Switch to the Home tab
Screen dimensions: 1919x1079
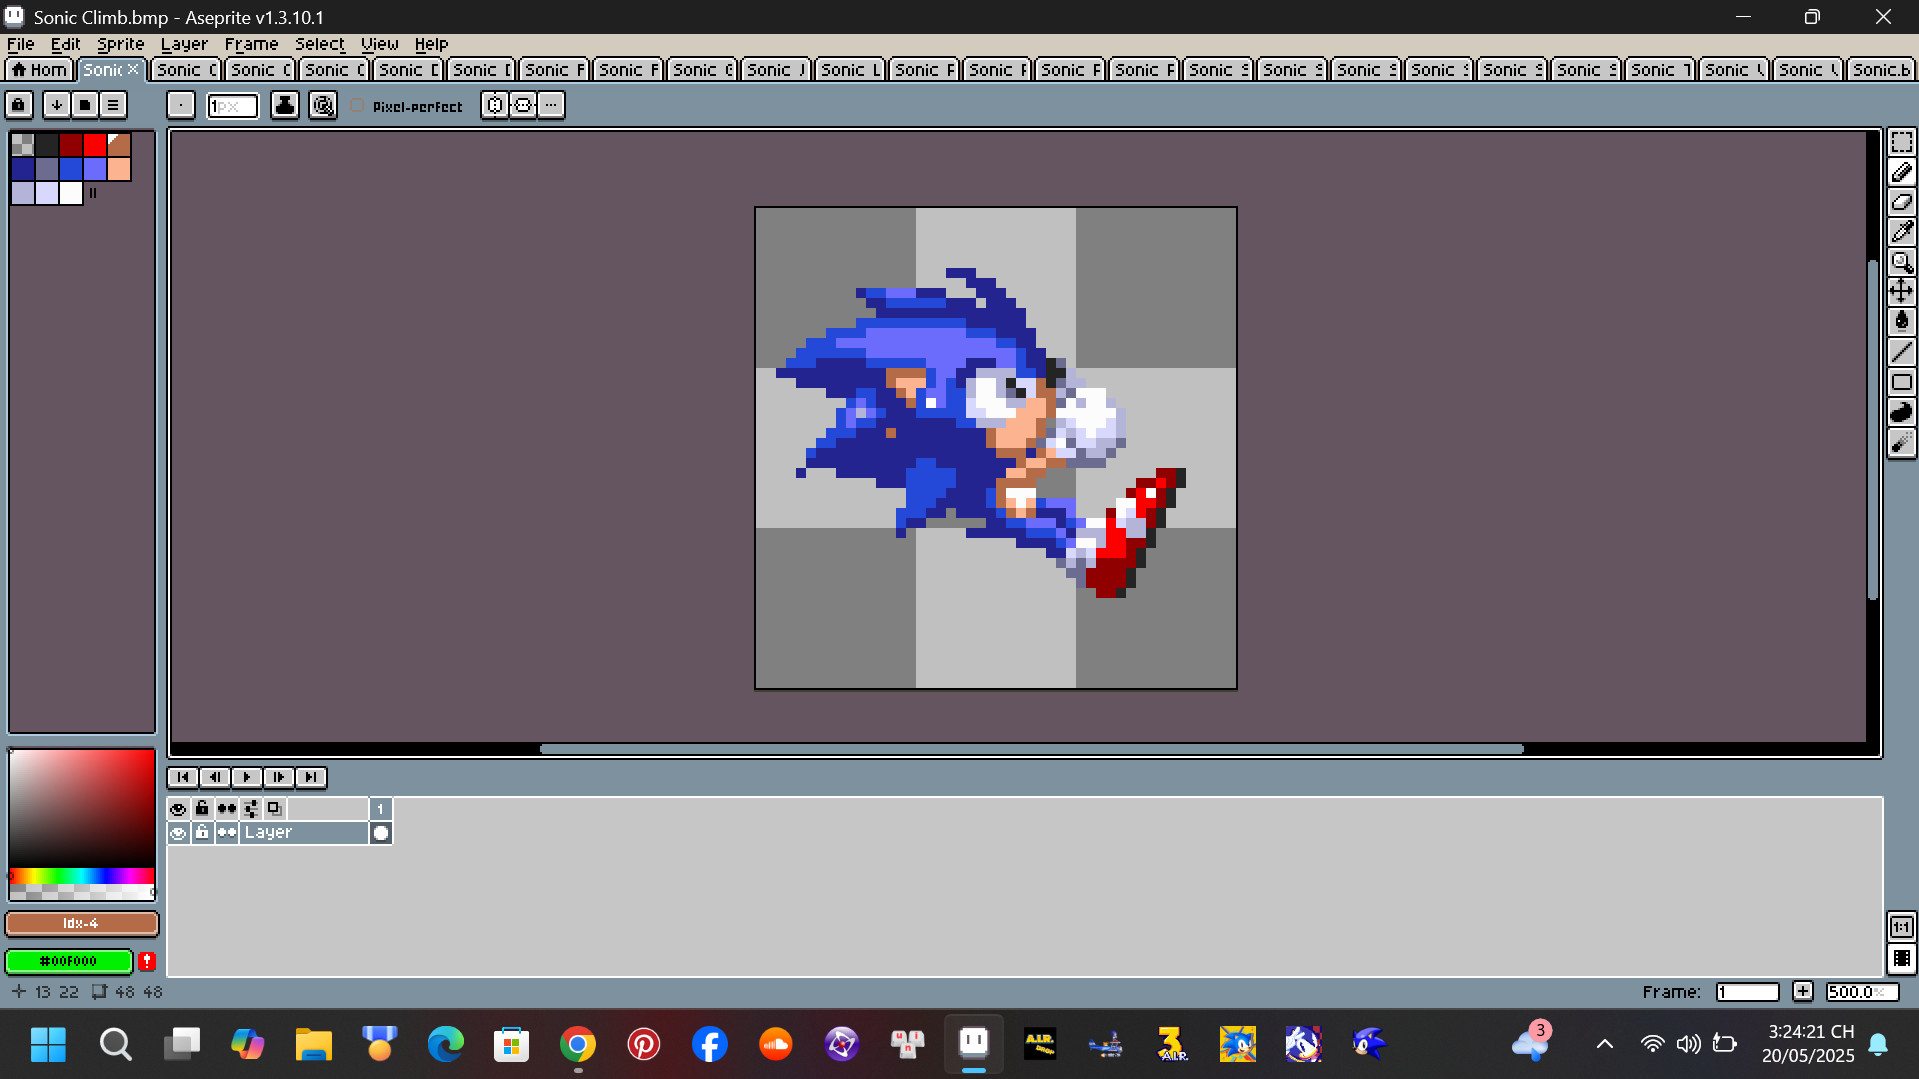(x=39, y=69)
